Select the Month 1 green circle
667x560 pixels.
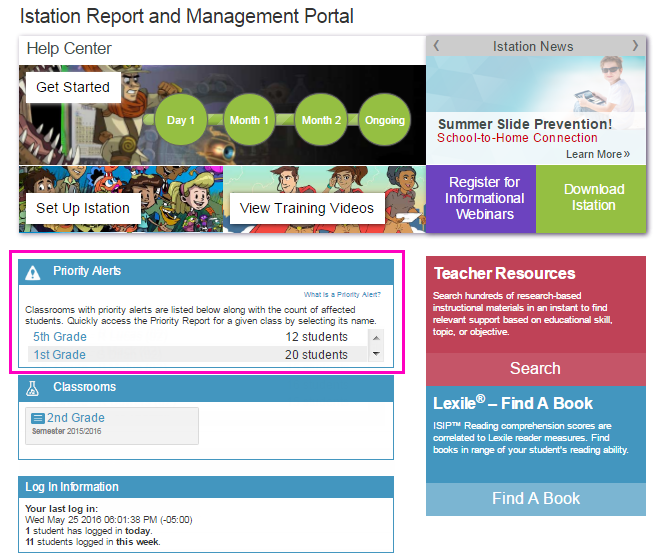point(249,120)
